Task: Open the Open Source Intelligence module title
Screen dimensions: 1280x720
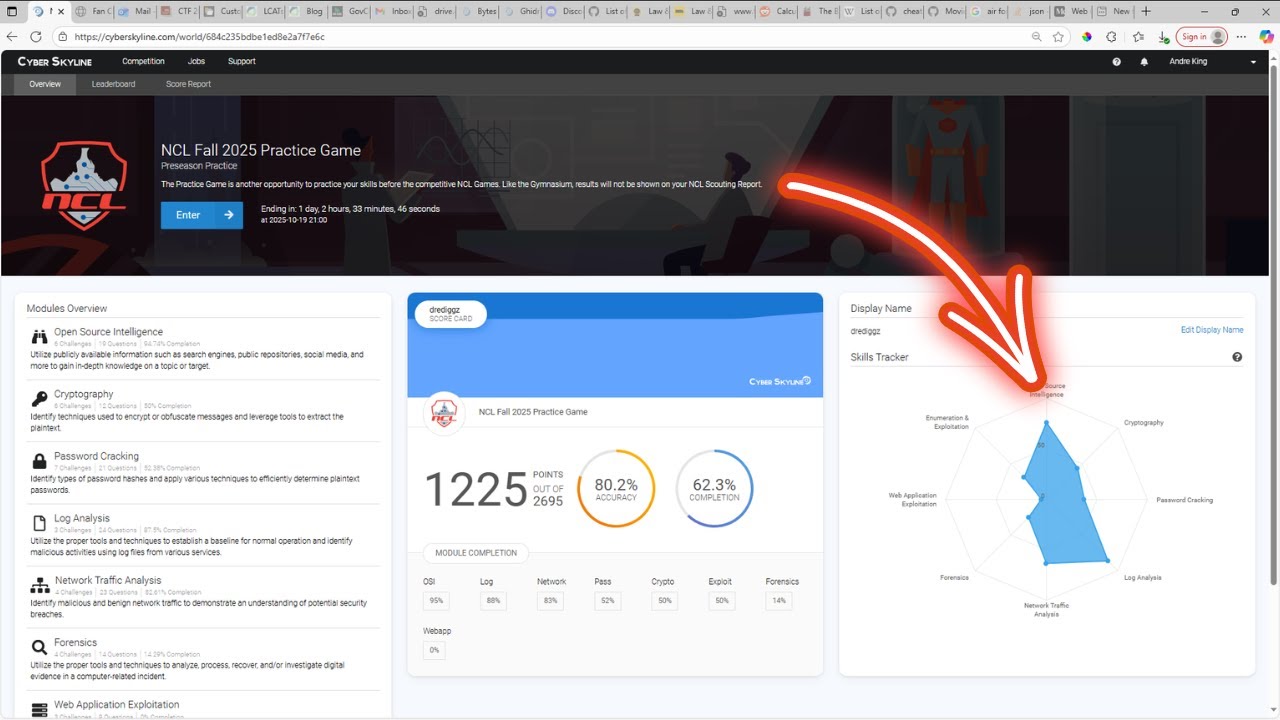Action: [108, 332]
